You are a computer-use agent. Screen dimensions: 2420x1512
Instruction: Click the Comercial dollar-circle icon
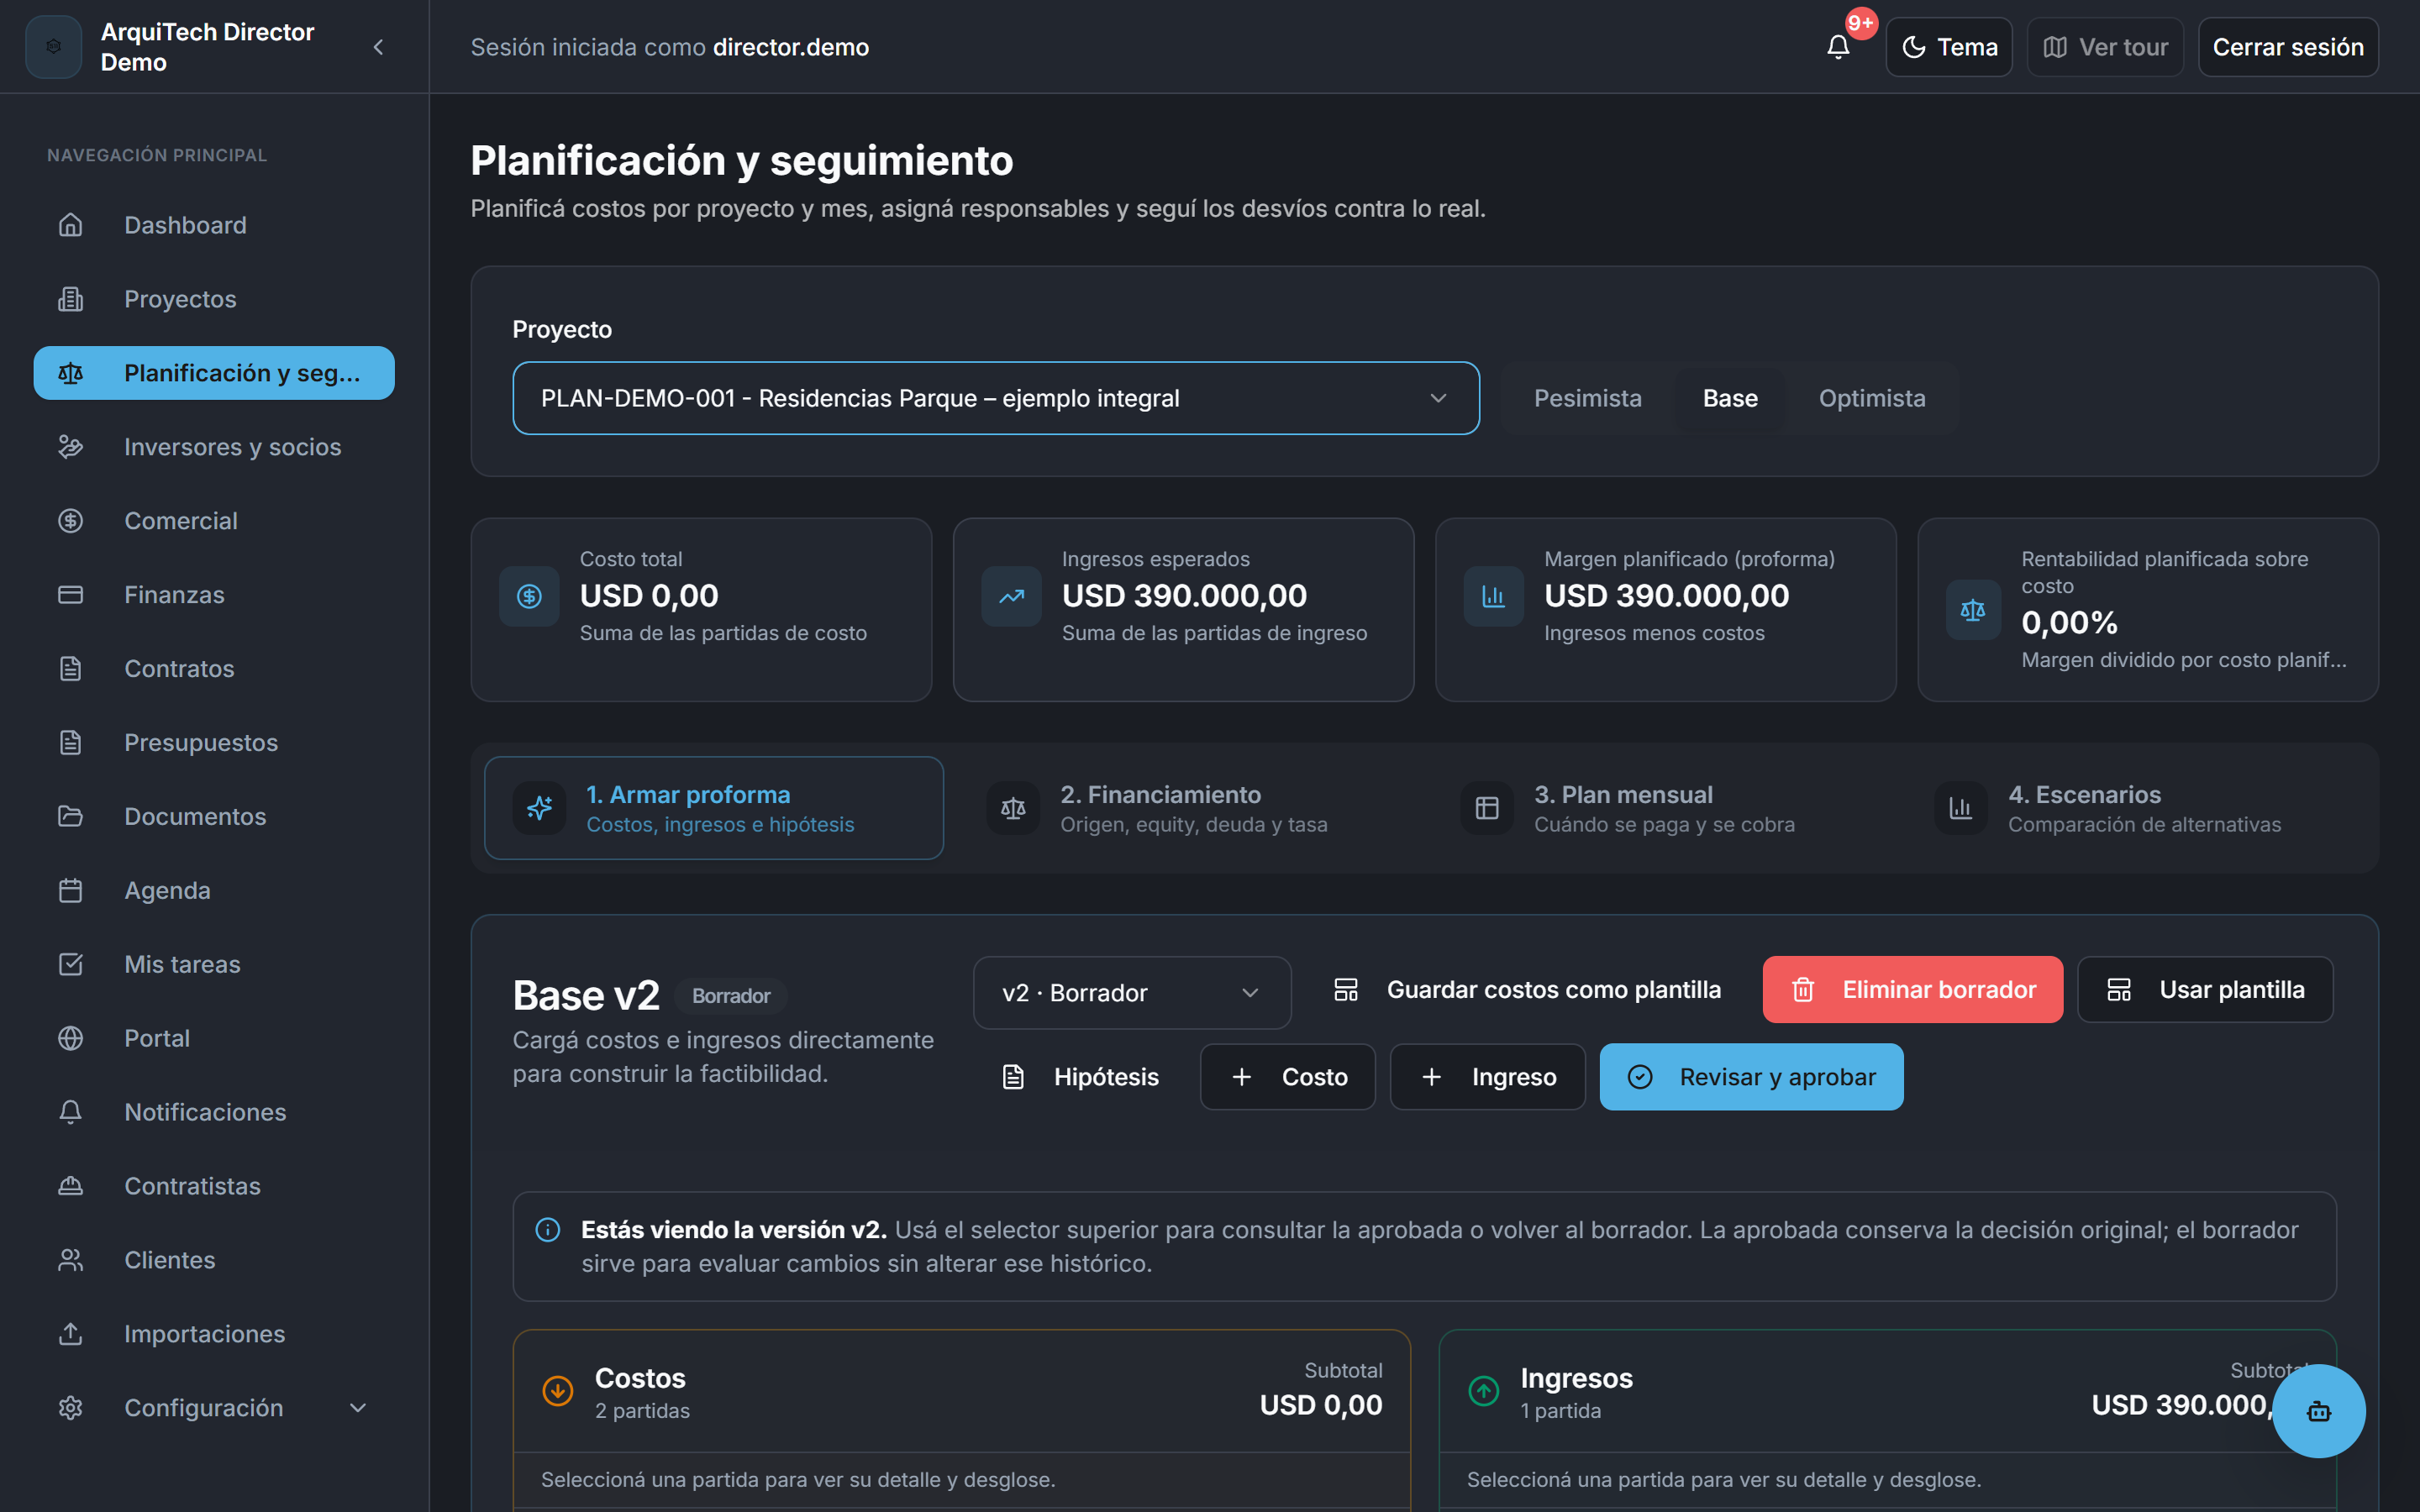70,521
